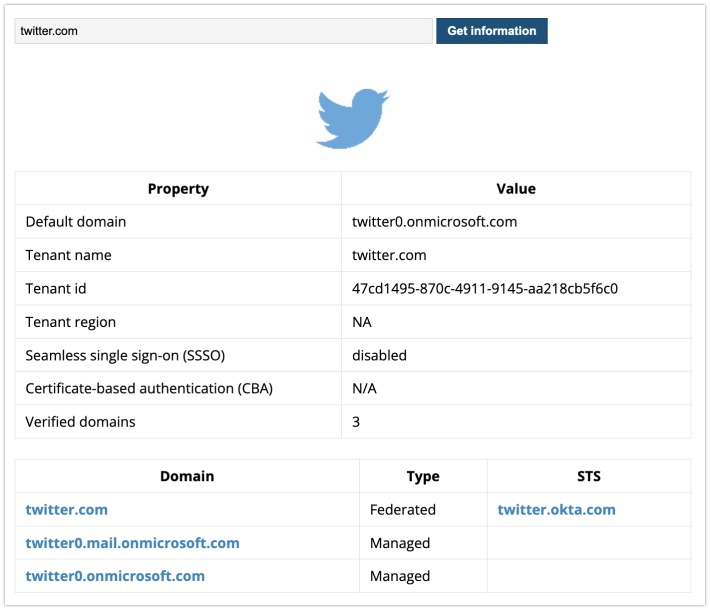Focus the domain input field containing twitter.com

(223, 31)
